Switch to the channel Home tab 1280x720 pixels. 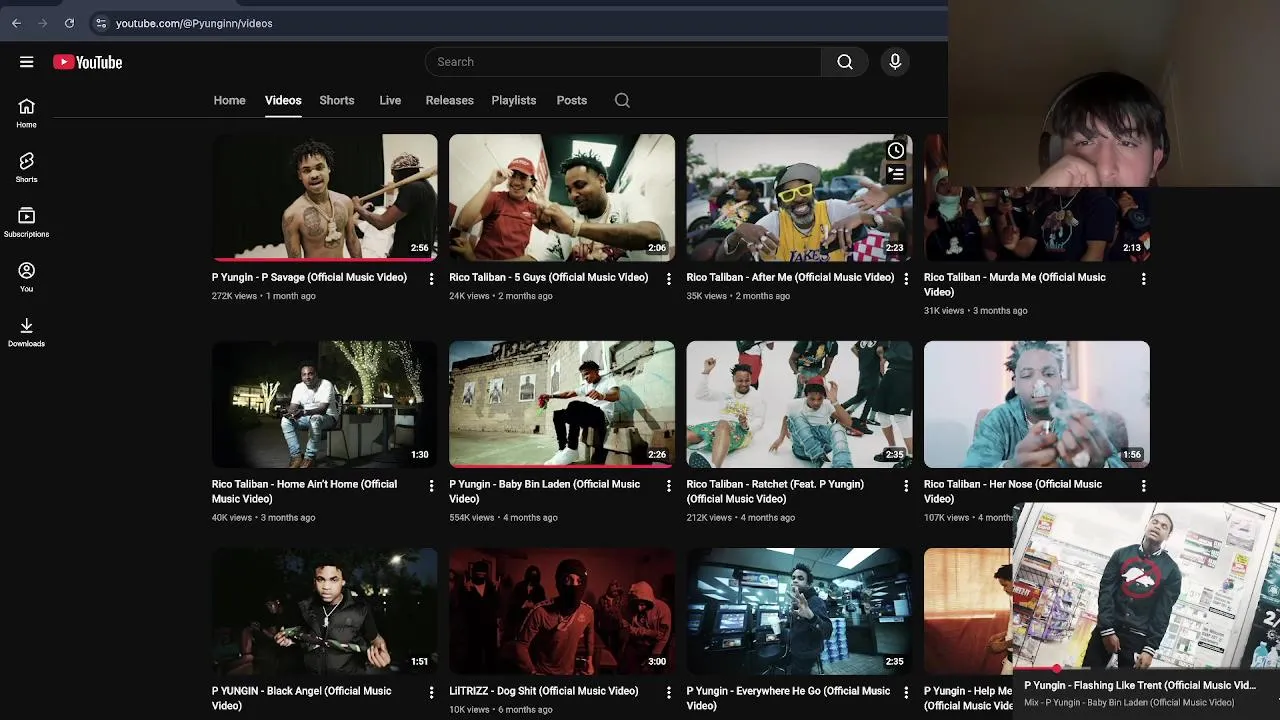tap(229, 100)
